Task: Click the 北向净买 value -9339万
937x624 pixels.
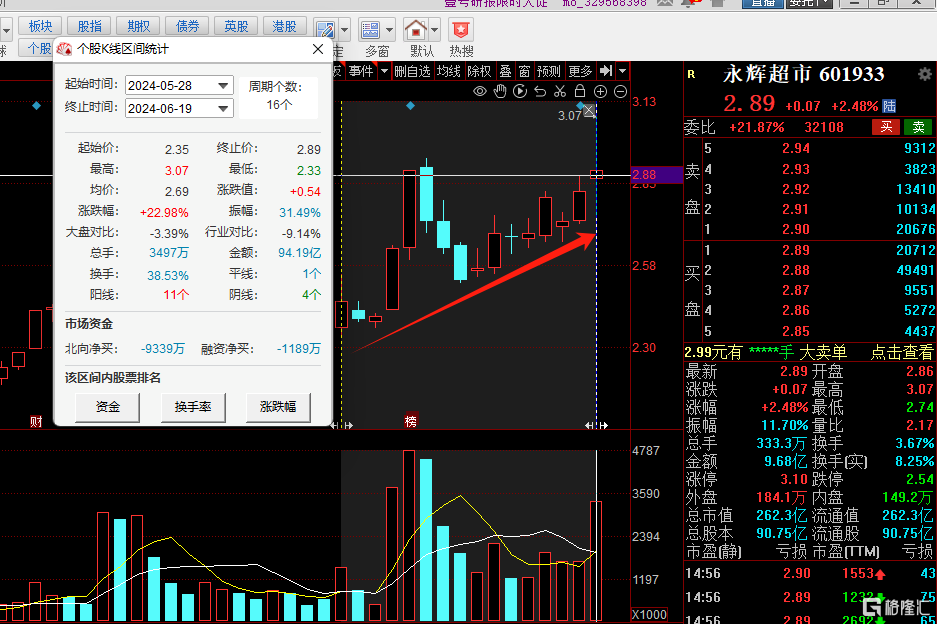Action: click(163, 348)
